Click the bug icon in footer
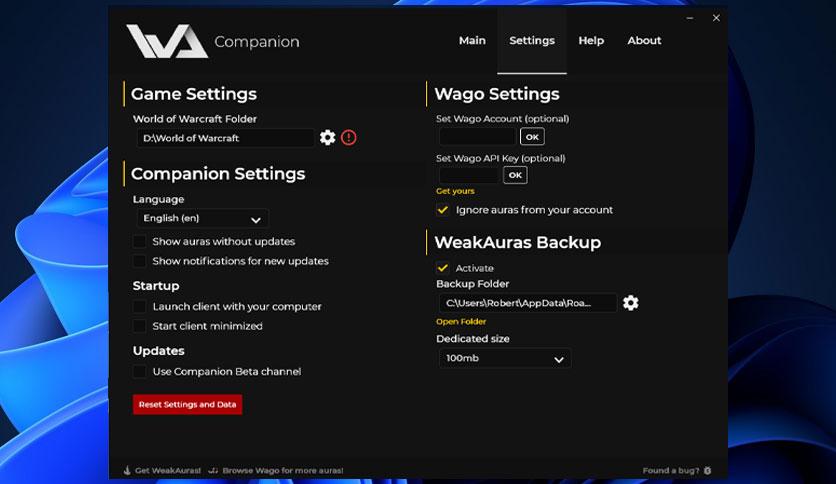The width and height of the screenshot is (836, 484). pos(708,470)
